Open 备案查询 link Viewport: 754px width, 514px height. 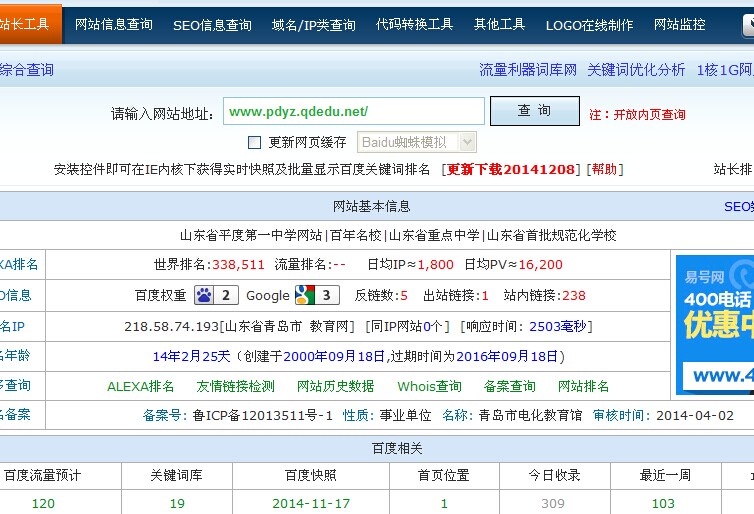click(510, 387)
